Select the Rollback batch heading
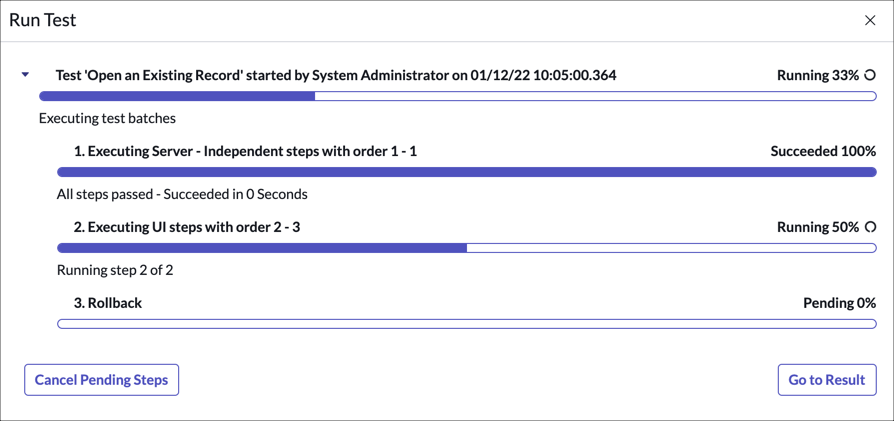This screenshot has height=421, width=894. pyautogui.click(x=108, y=303)
